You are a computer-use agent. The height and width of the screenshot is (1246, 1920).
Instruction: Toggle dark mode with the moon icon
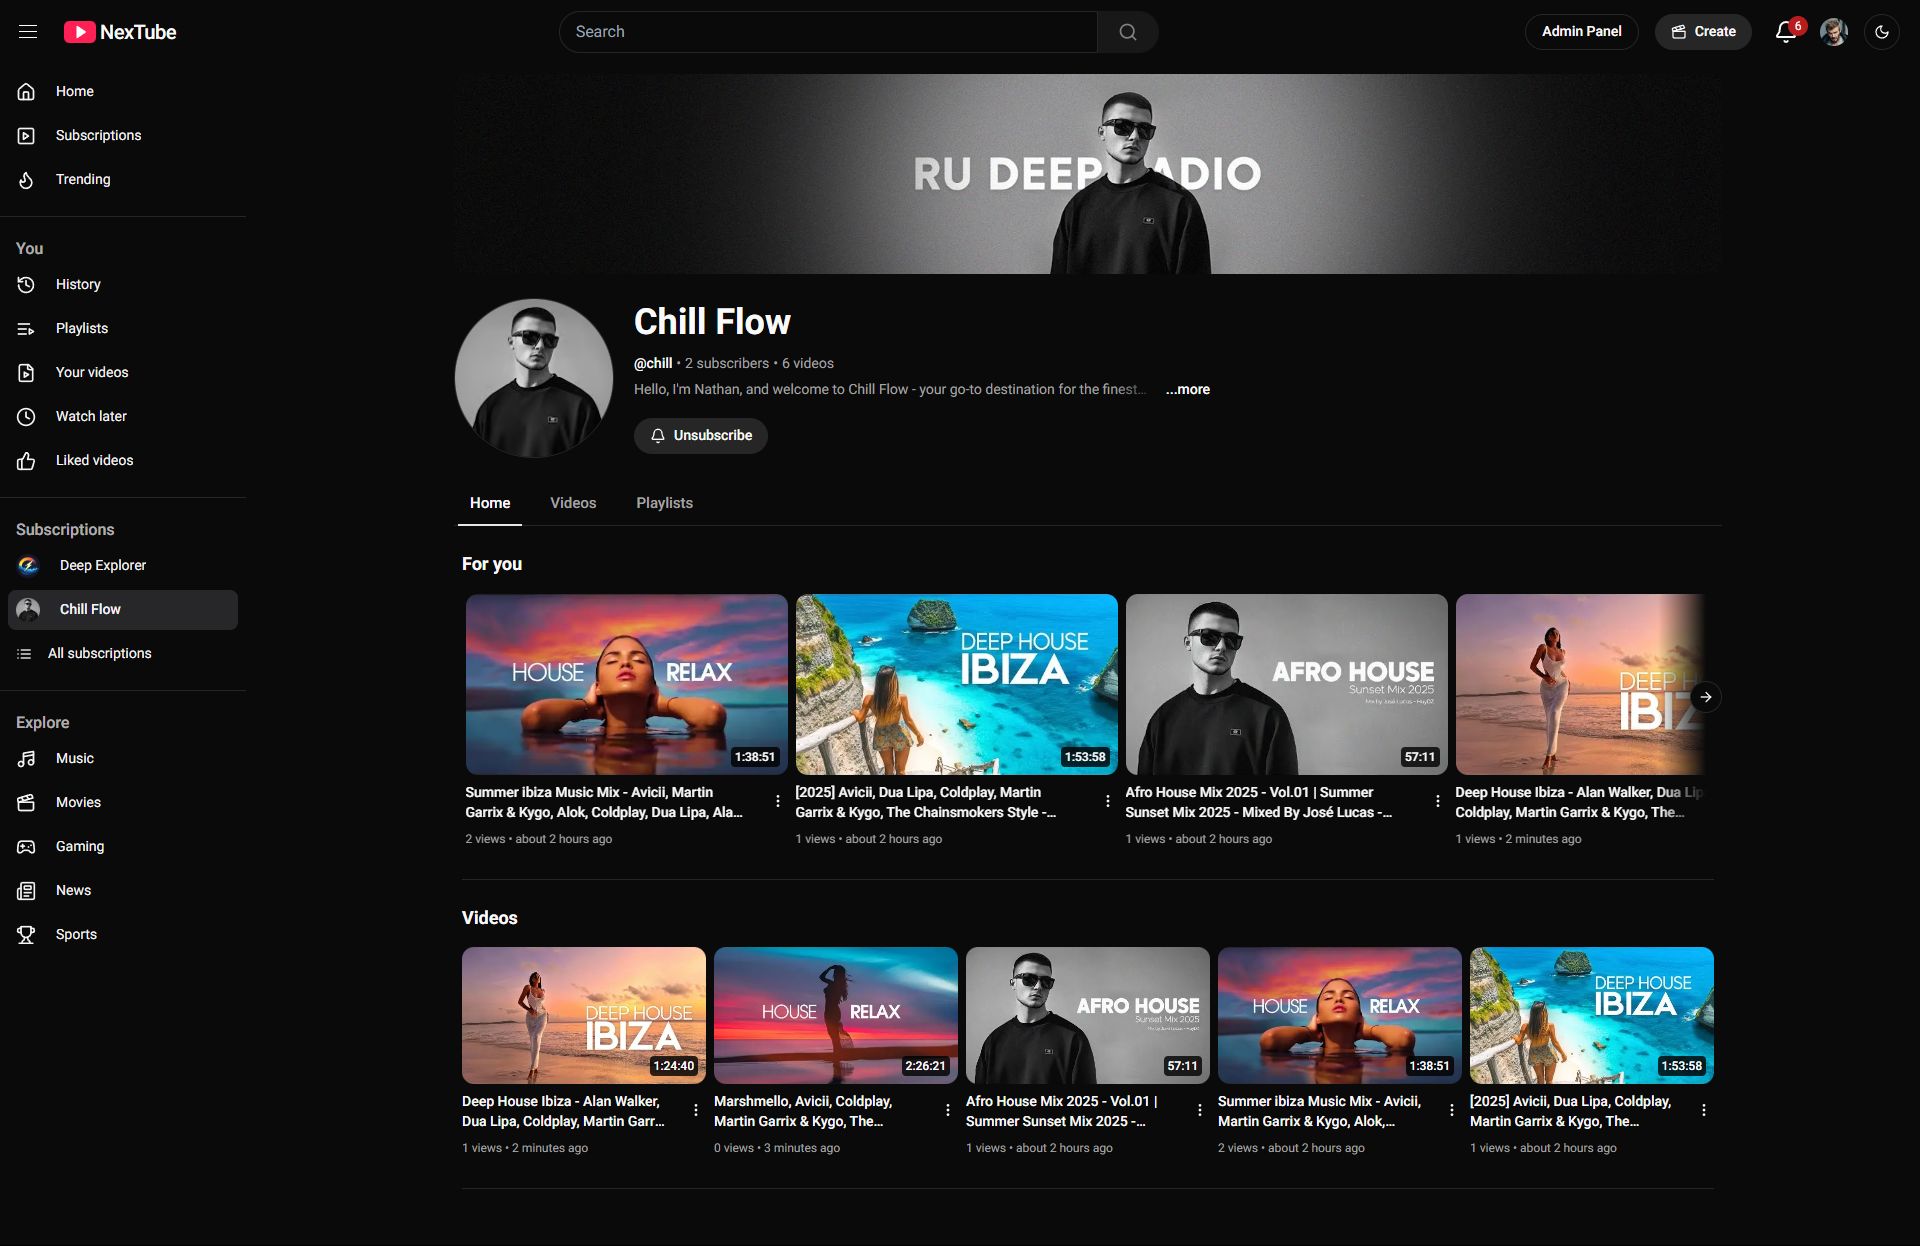click(1881, 32)
